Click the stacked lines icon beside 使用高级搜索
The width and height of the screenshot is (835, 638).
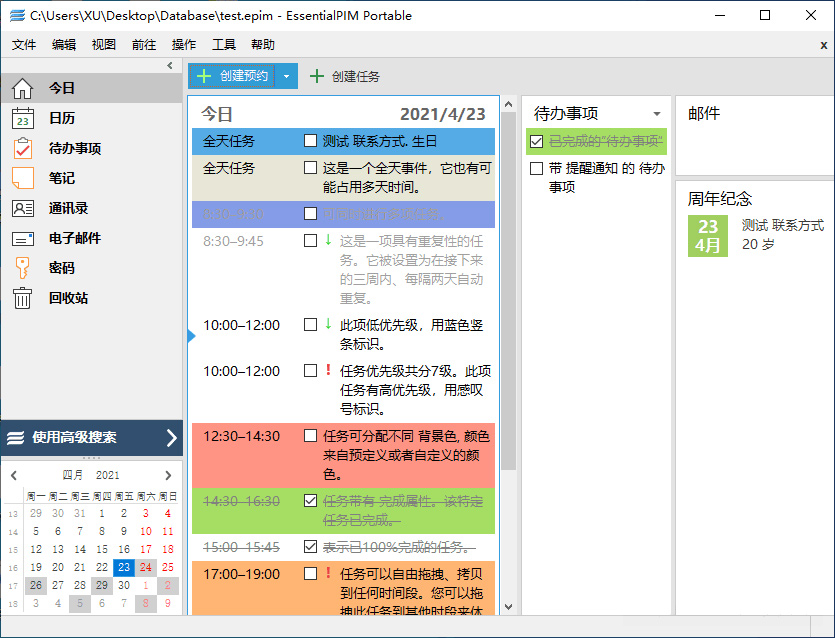15,438
